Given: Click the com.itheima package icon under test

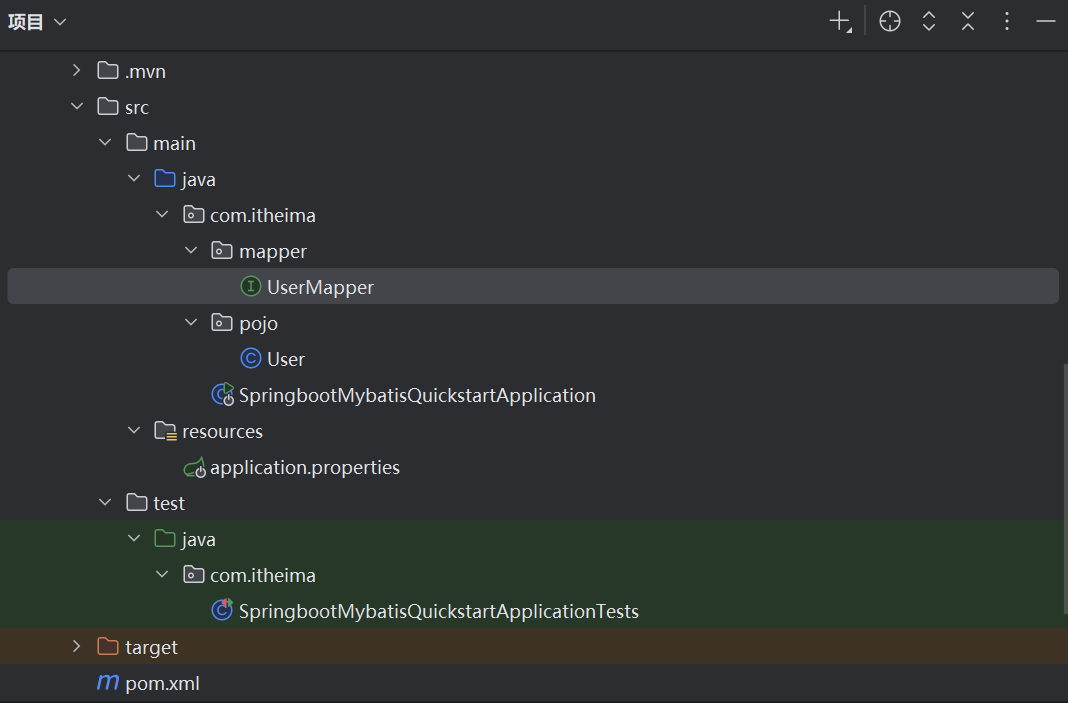Looking at the screenshot, I should click(x=193, y=574).
